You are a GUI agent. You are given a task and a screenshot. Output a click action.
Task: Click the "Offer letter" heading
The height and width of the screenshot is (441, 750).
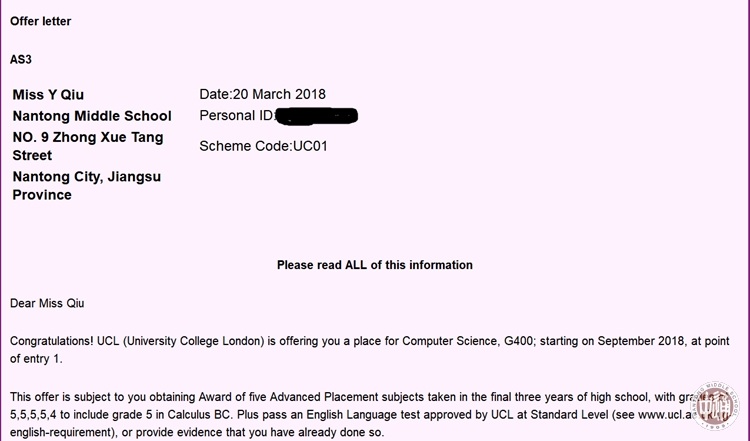click(x=40, y=21)
